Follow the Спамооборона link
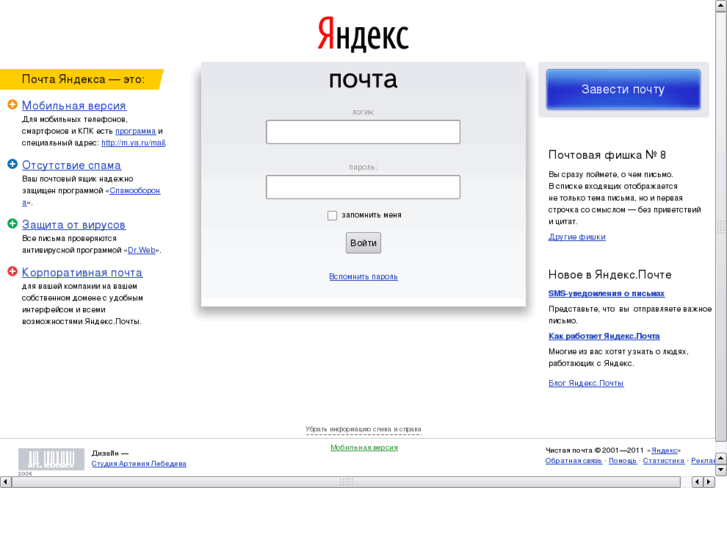727x545 pixels. click(135, 191)
